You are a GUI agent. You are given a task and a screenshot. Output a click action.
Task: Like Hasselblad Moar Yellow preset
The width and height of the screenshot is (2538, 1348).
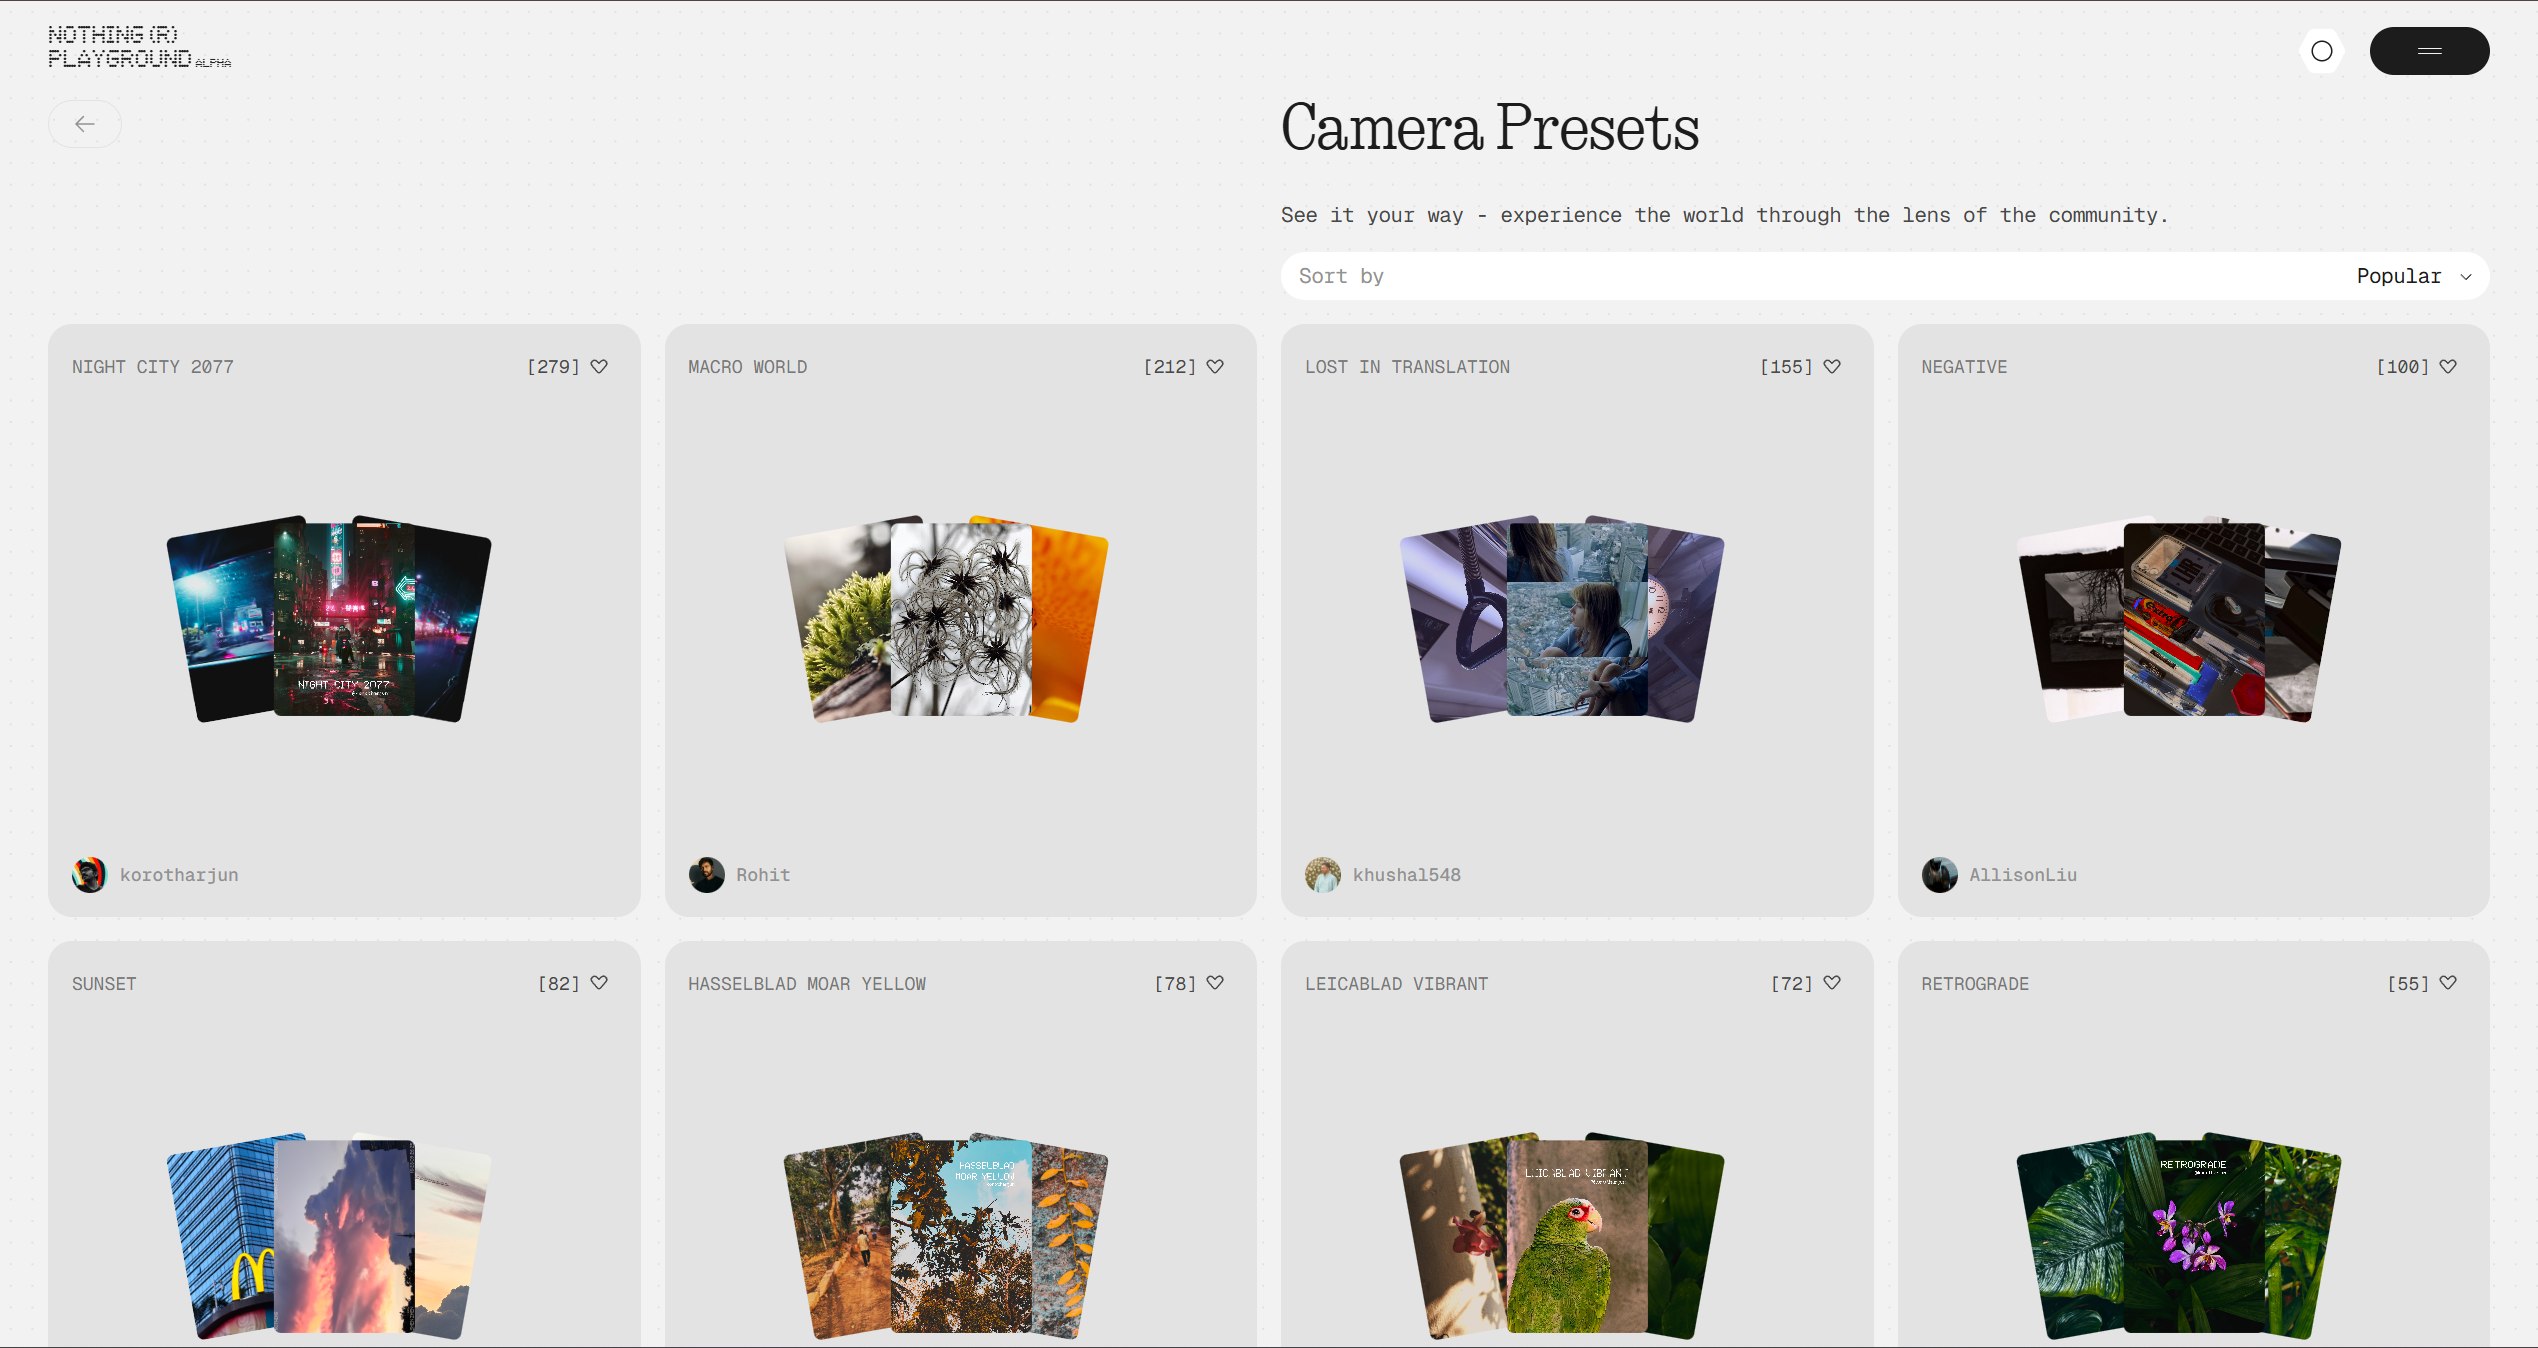pos(1215,983)
